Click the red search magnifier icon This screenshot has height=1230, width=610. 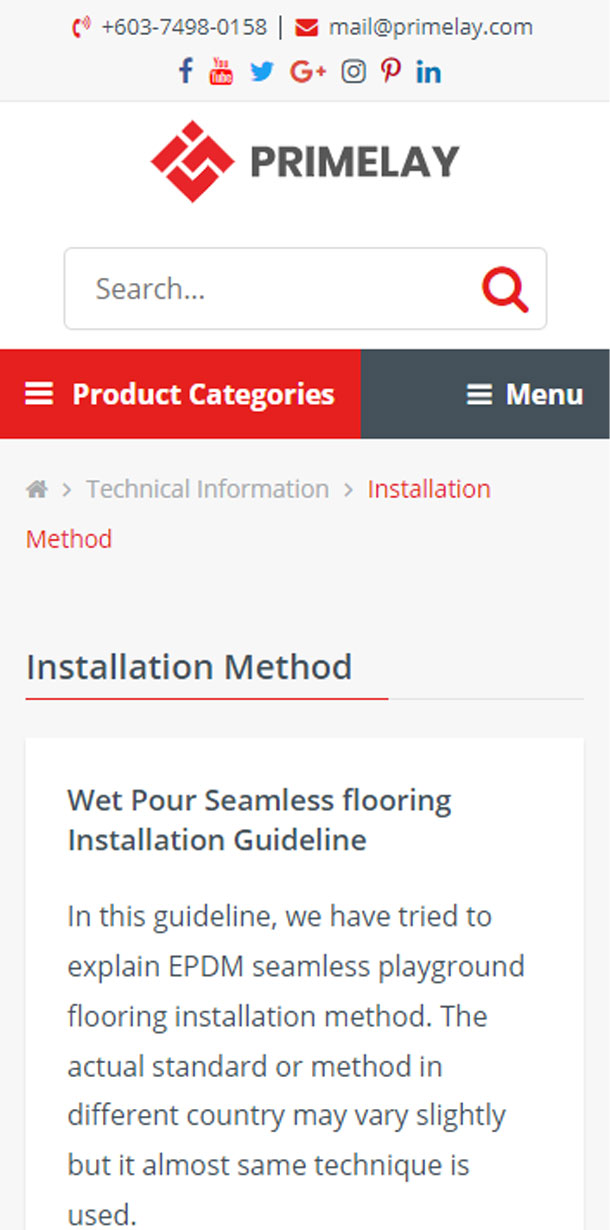point(505,289)
